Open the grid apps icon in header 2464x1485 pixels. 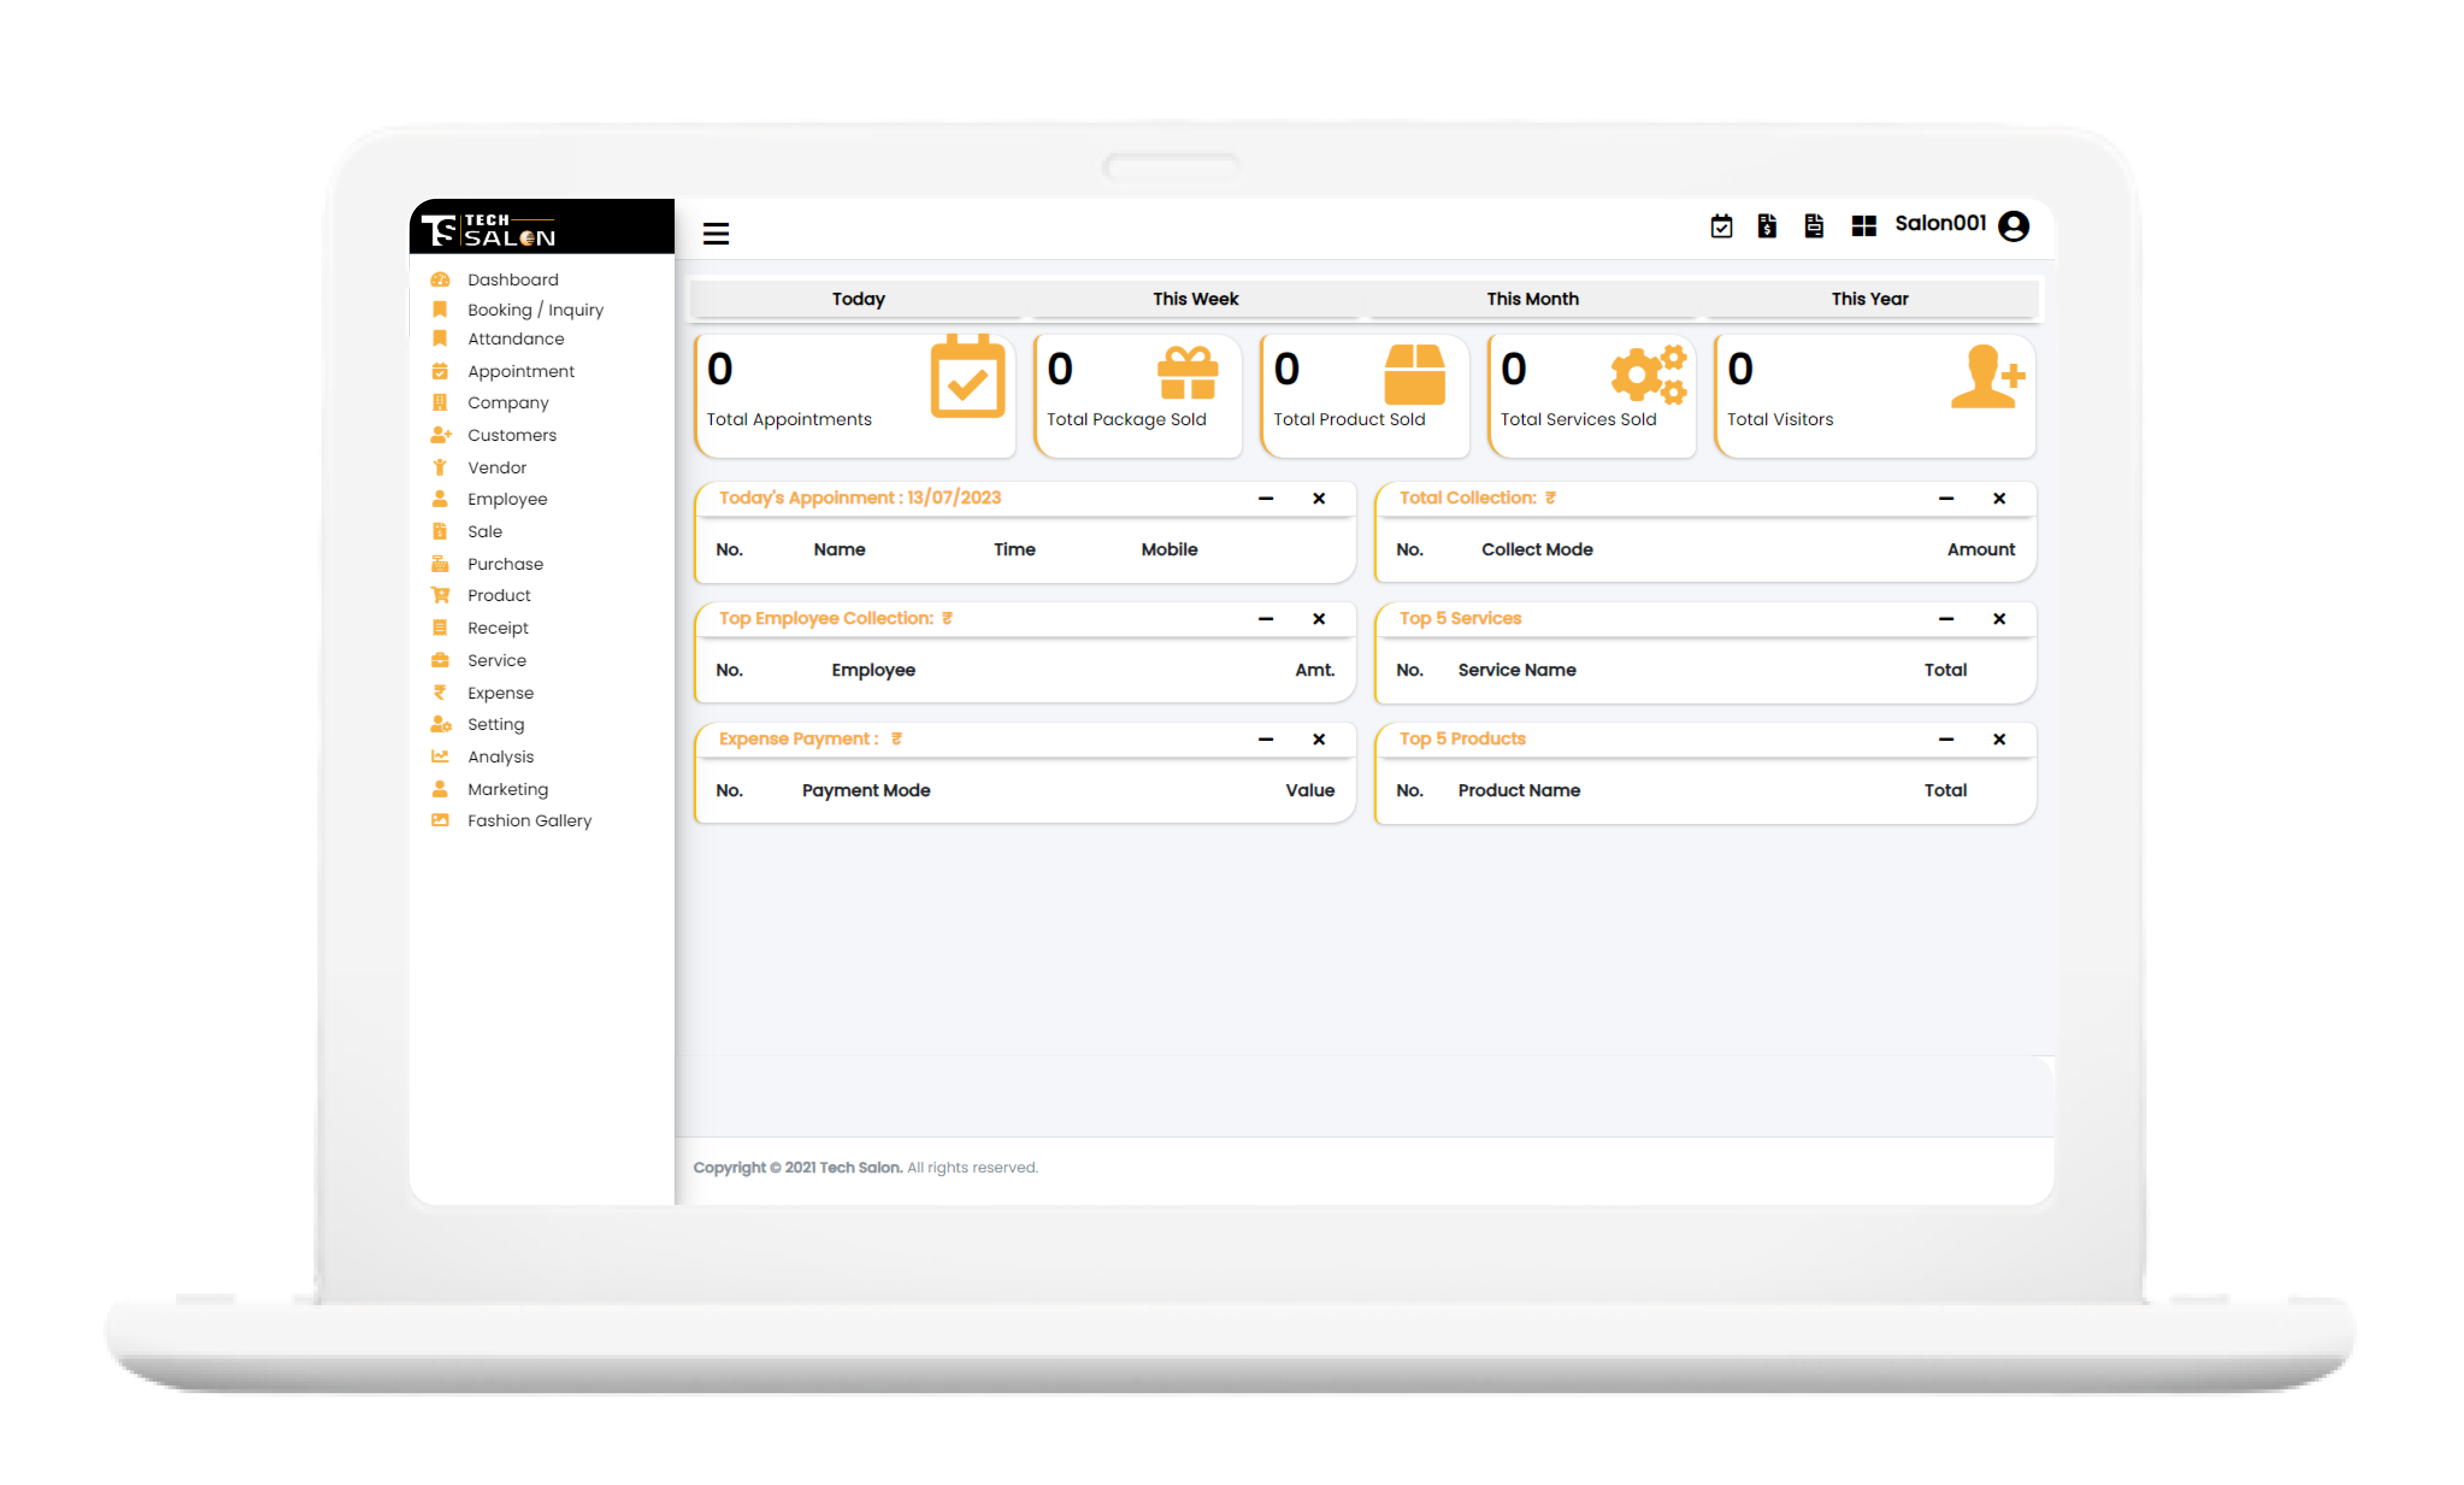pyautogui.click(x=1864, y=226)
